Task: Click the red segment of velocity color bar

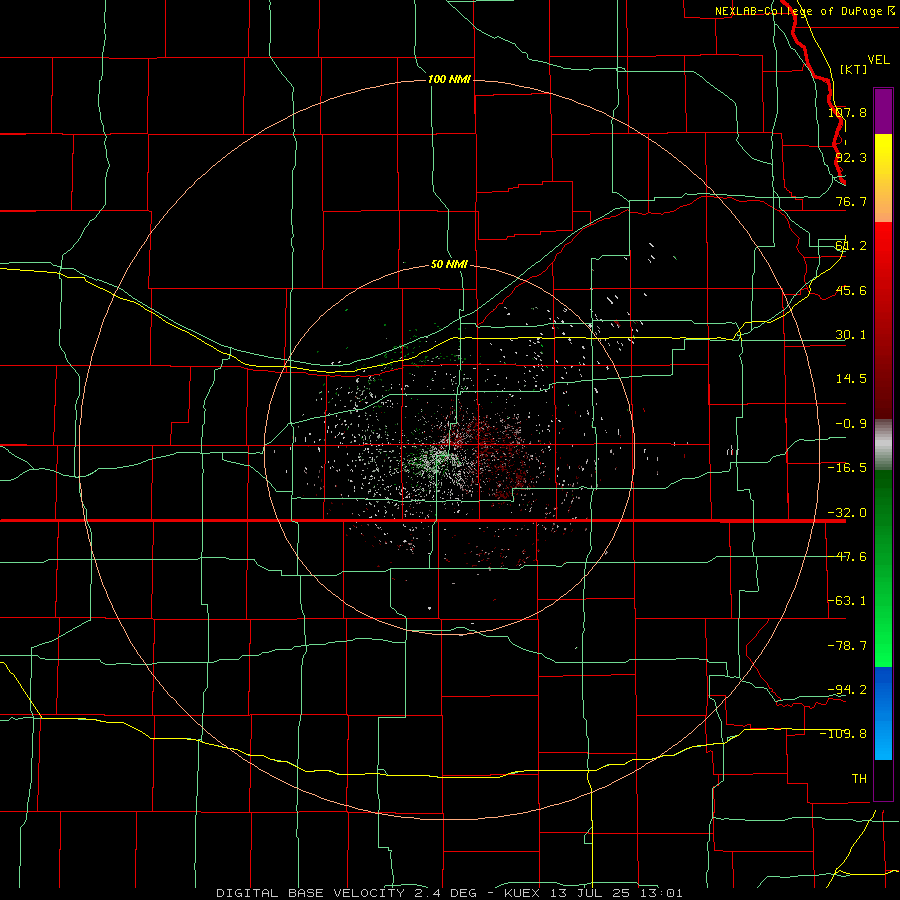Action: pyautogui.click(x=883, y=320)
